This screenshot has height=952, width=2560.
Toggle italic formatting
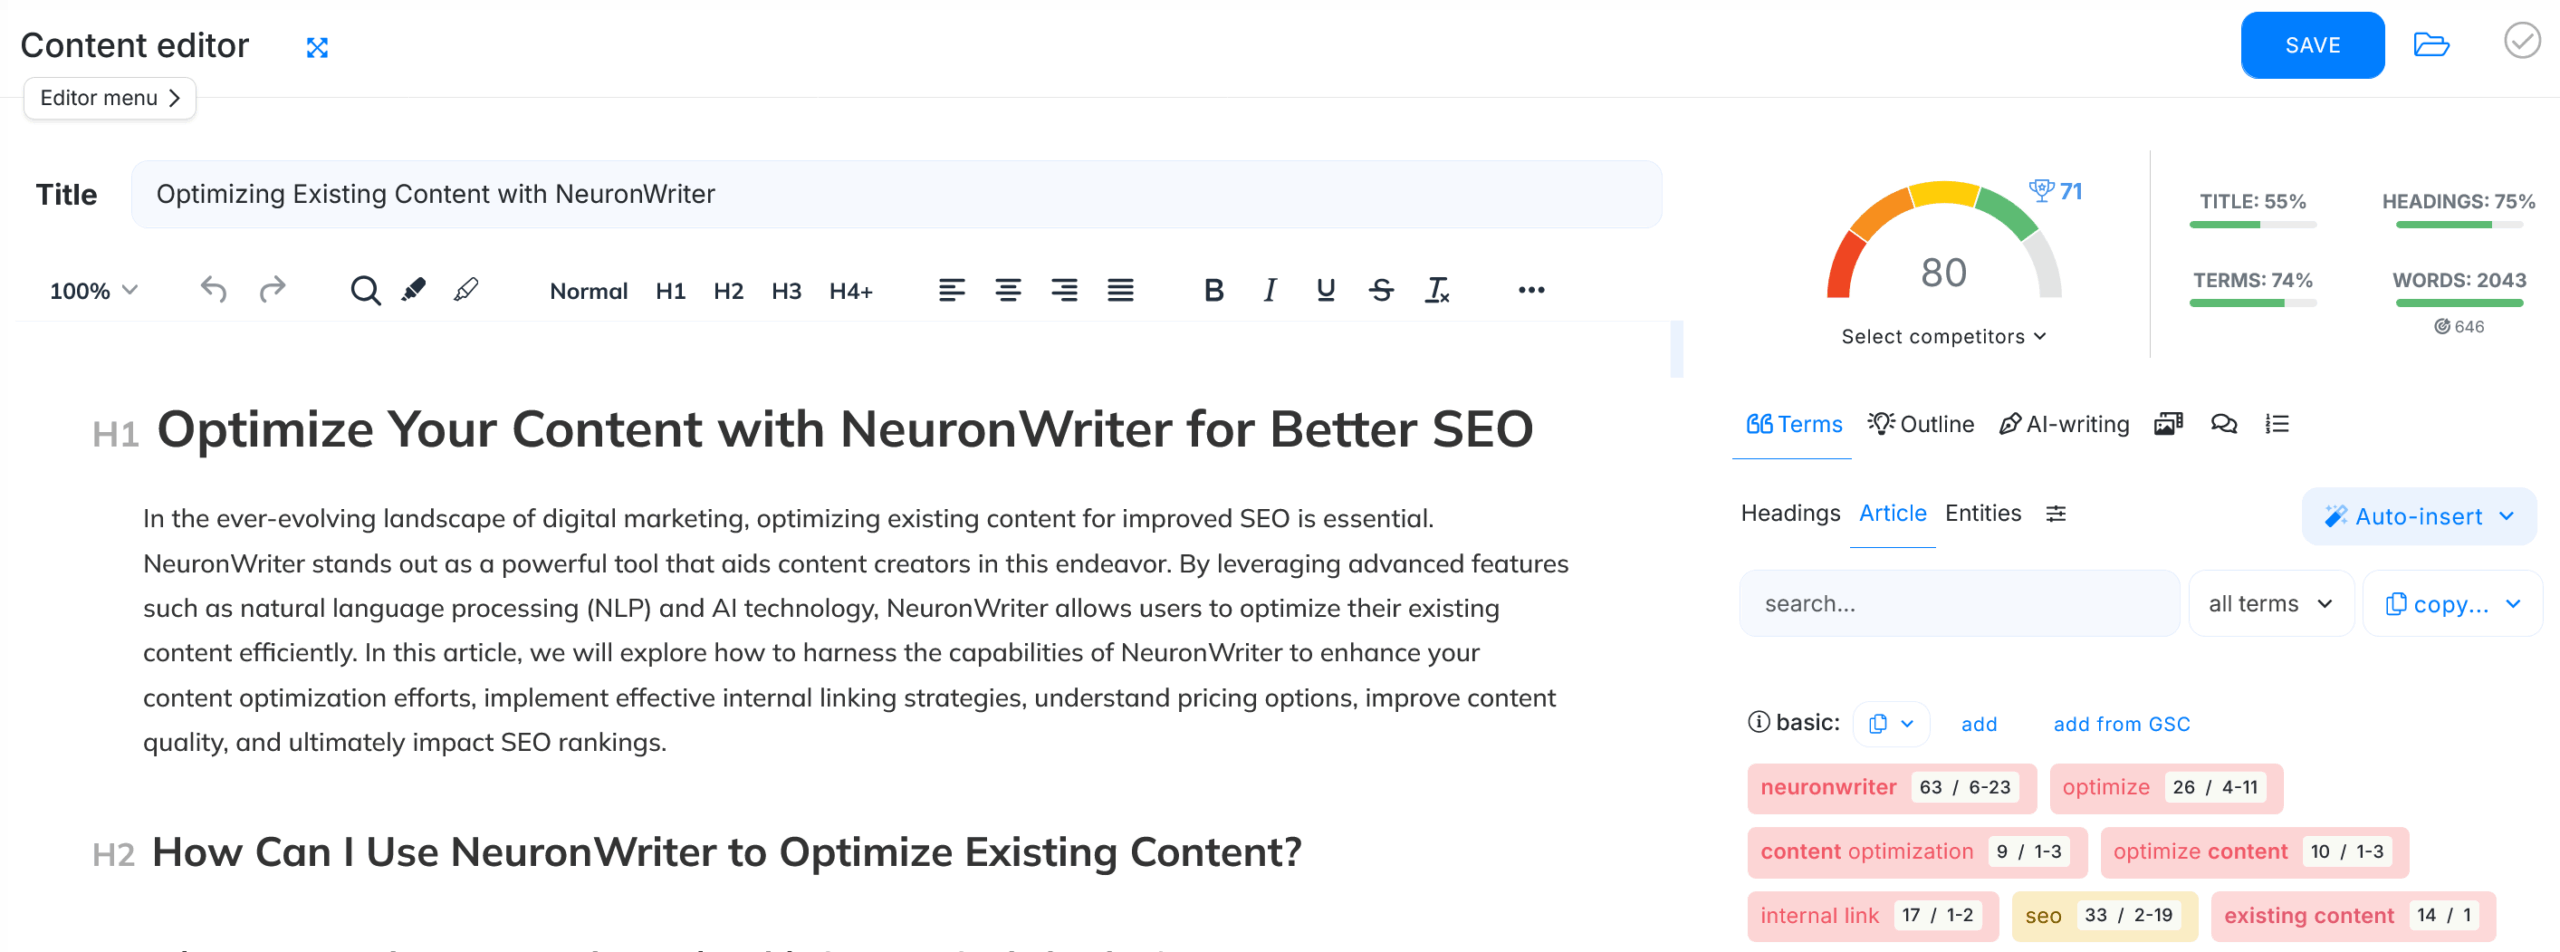pyautogui.click(x=1269, y=290)
